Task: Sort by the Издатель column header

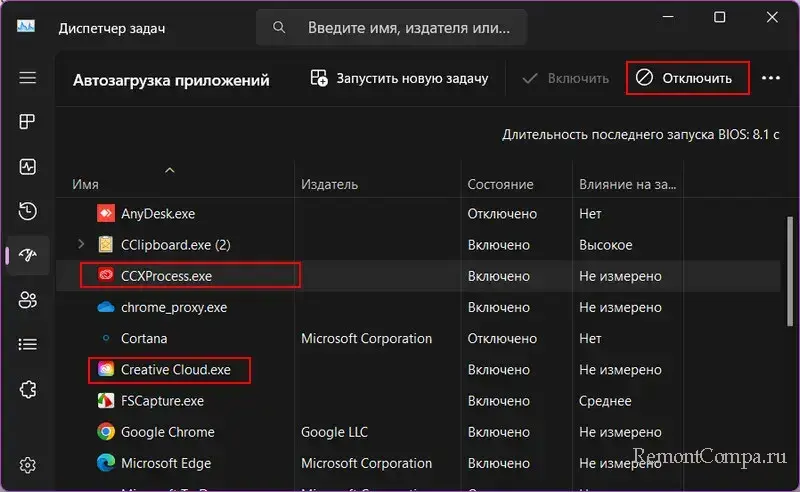Action: (x=329, y=185)
